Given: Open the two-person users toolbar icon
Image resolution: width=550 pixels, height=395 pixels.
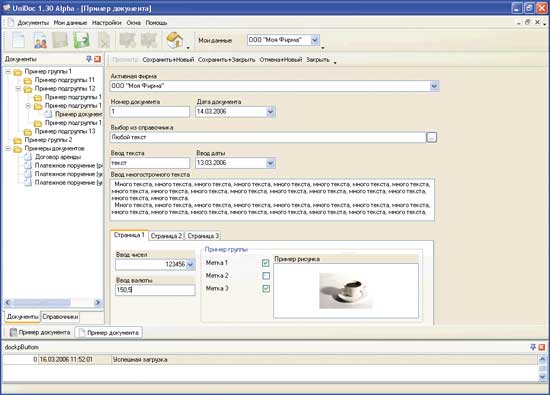Looking at the screenshot, I should click(40, 40).
